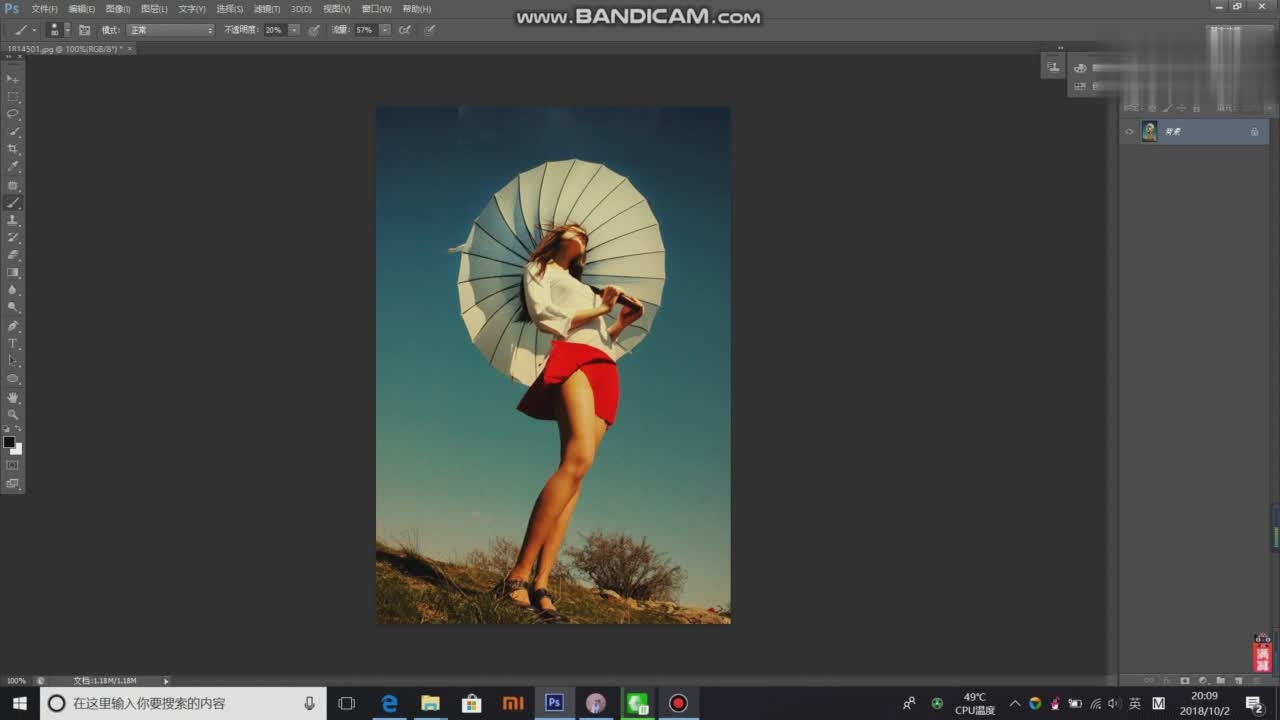1280x720 pixels.
Task: Select the Quick Selection tool
Action: click(x=13, y=132)
